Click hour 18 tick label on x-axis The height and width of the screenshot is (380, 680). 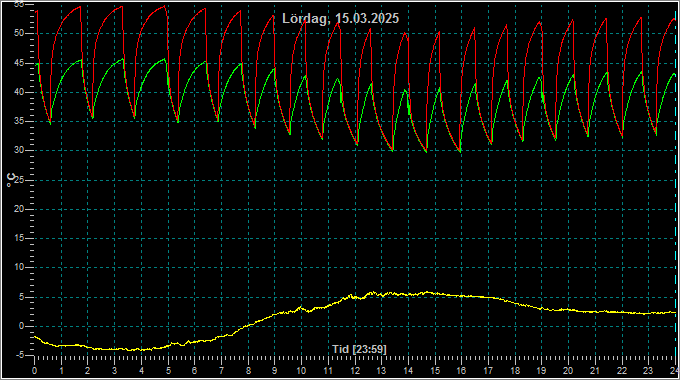(515, 371)
